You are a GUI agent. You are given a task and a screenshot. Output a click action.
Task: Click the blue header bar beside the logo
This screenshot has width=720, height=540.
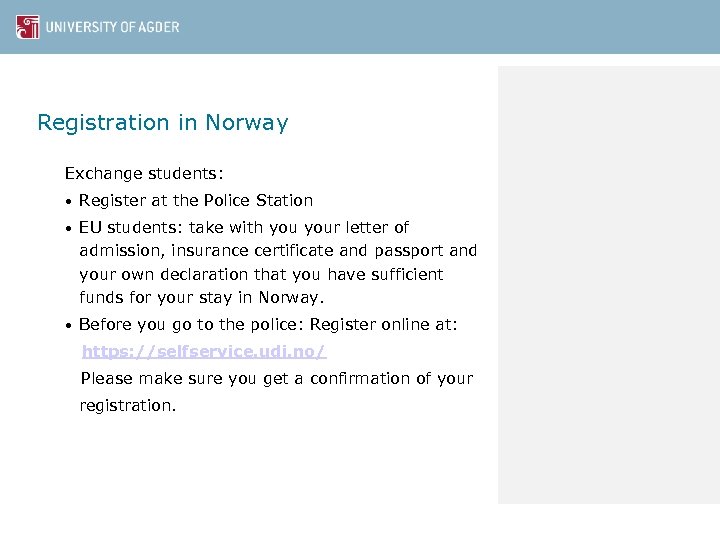pos(450,27)
